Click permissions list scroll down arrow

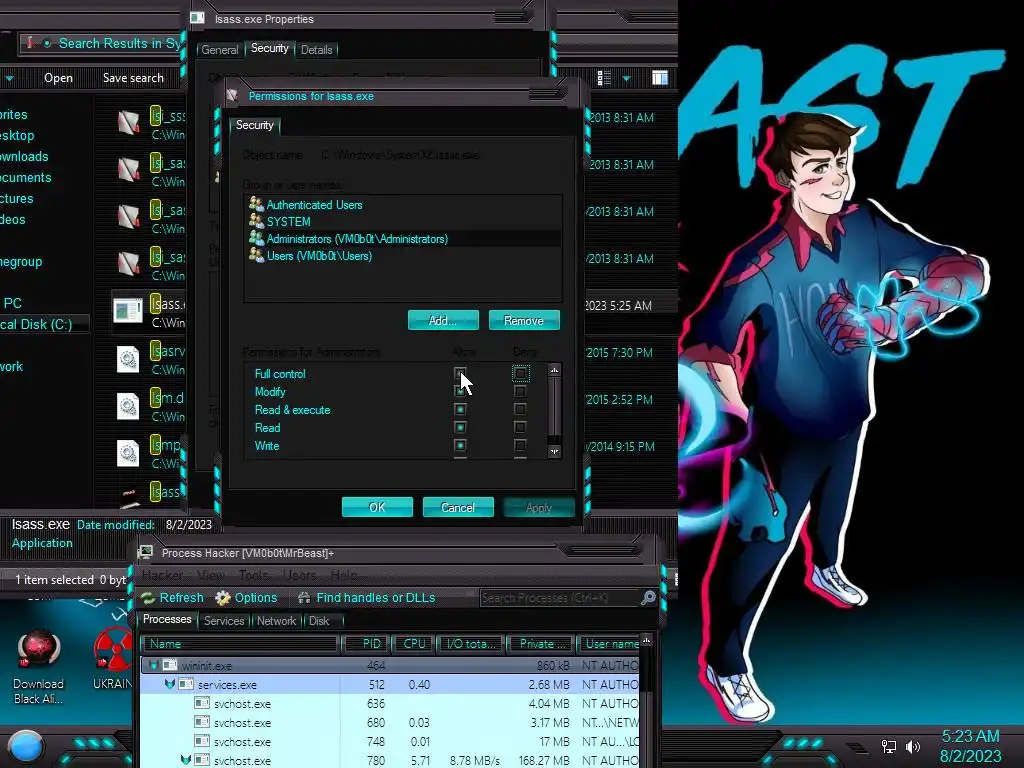click(554, 451)
